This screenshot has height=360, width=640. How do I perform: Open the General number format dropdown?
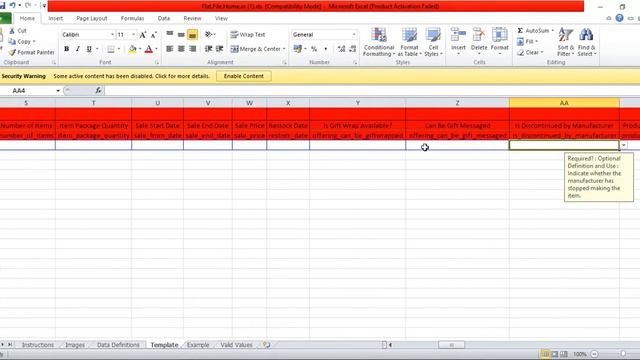pyautogui.click(x=354, y=35)
